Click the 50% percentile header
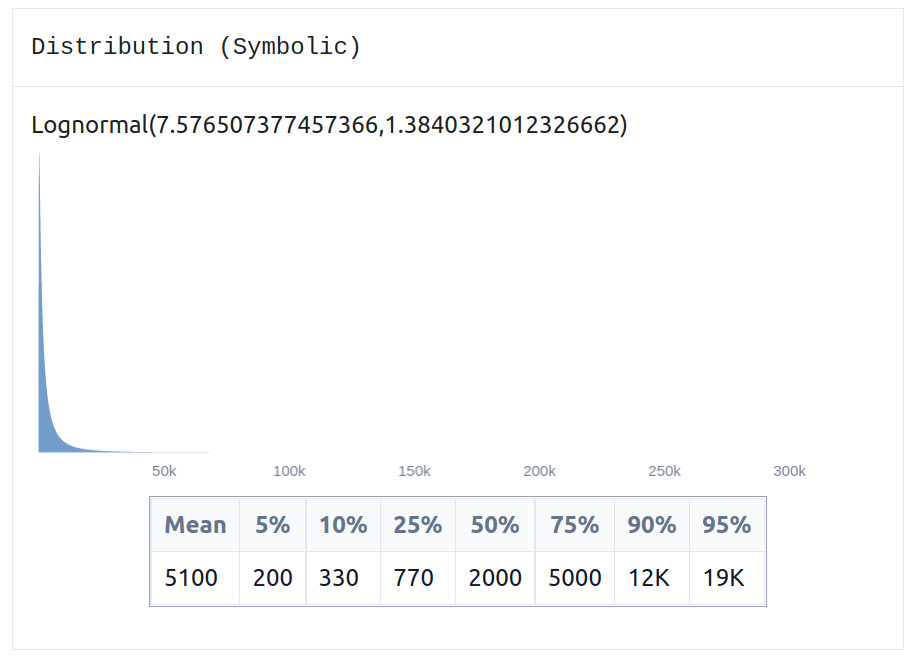The image size is (915, 670). 495,525
